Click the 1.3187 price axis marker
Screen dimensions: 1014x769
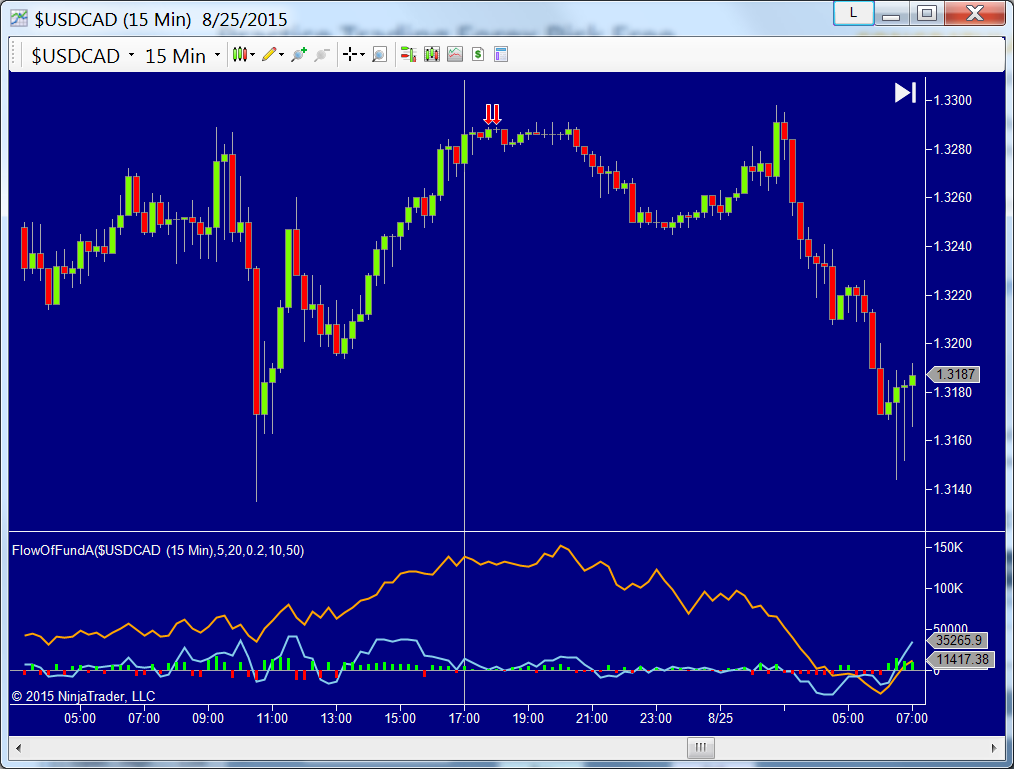click(x=957, y=374)
